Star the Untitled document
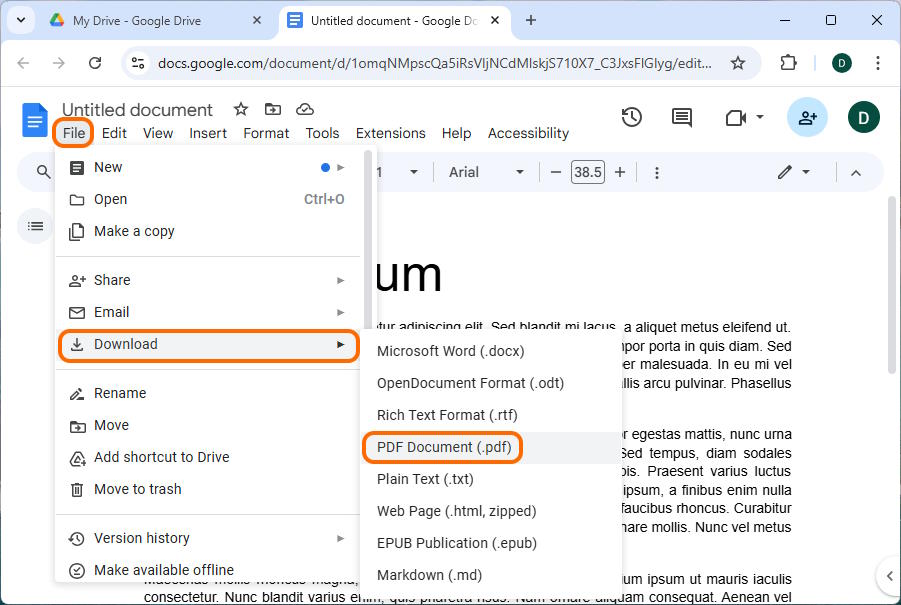Image resolution: width=901 pixels, height=605 pixels. (241, 109)
